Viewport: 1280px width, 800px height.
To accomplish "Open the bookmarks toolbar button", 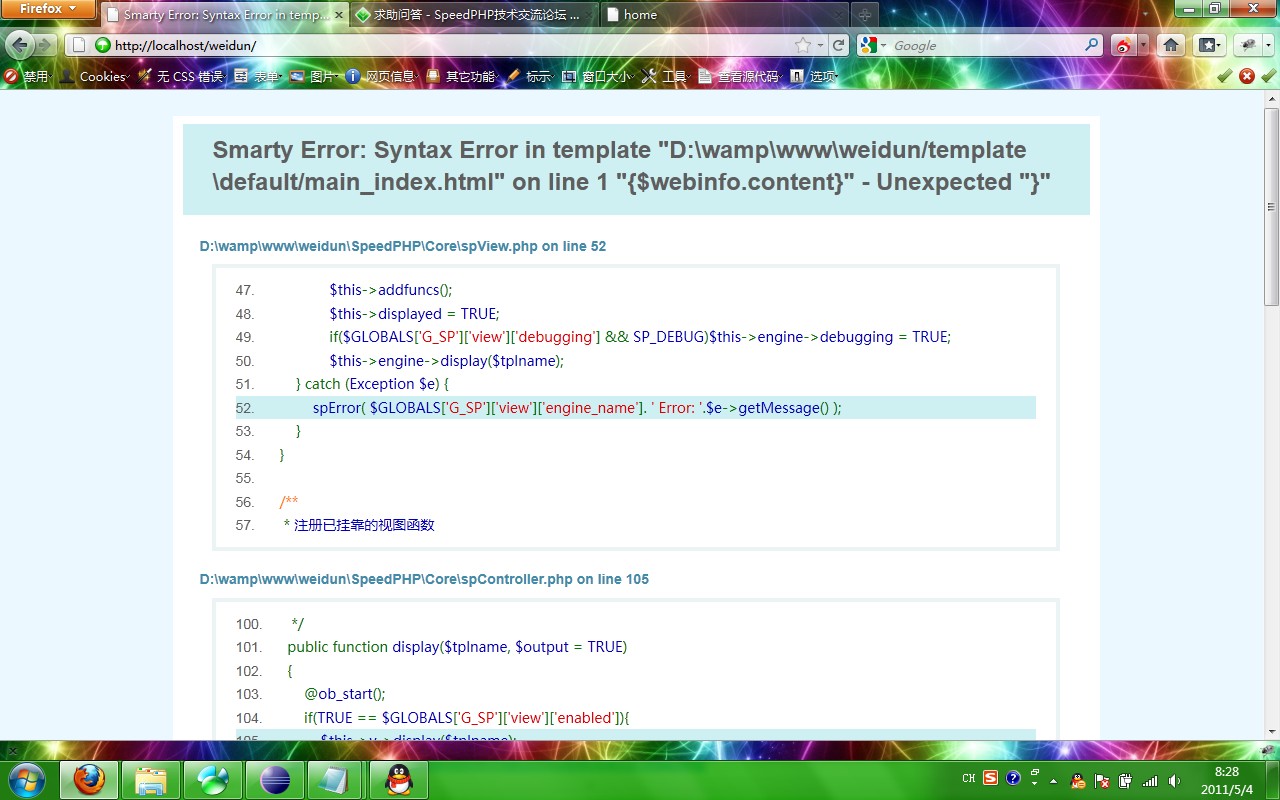I will tap(1209, 45).
